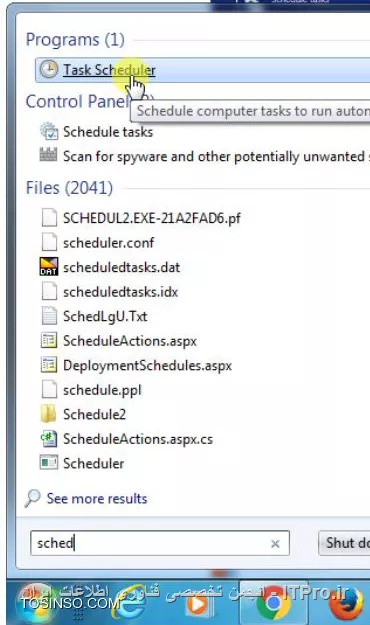Open Schedule tasks control panel item
The image size is (370, 625).
tap(108, 132)
